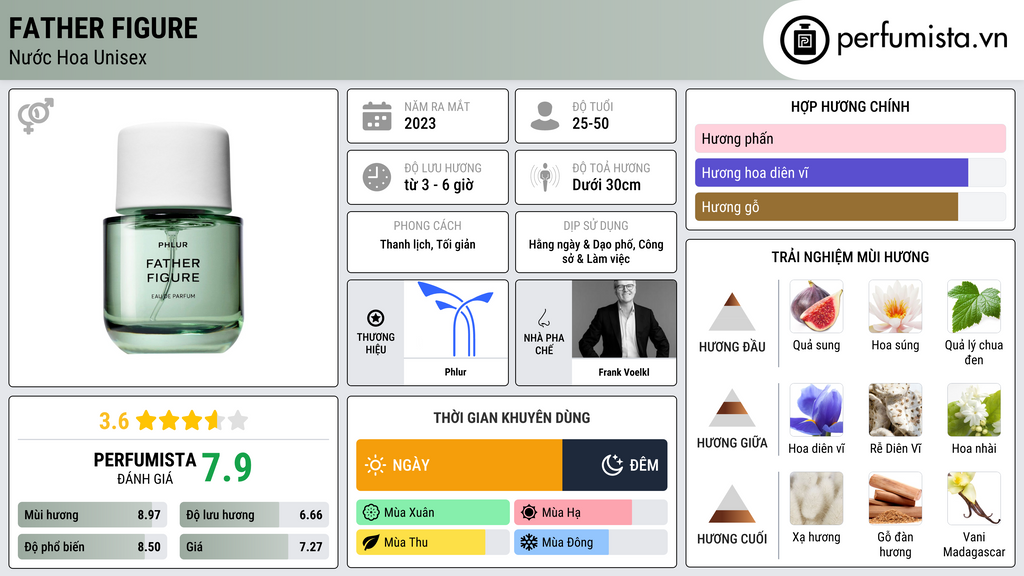Click the Vani Madagascar vanilla image

(974, 498)
